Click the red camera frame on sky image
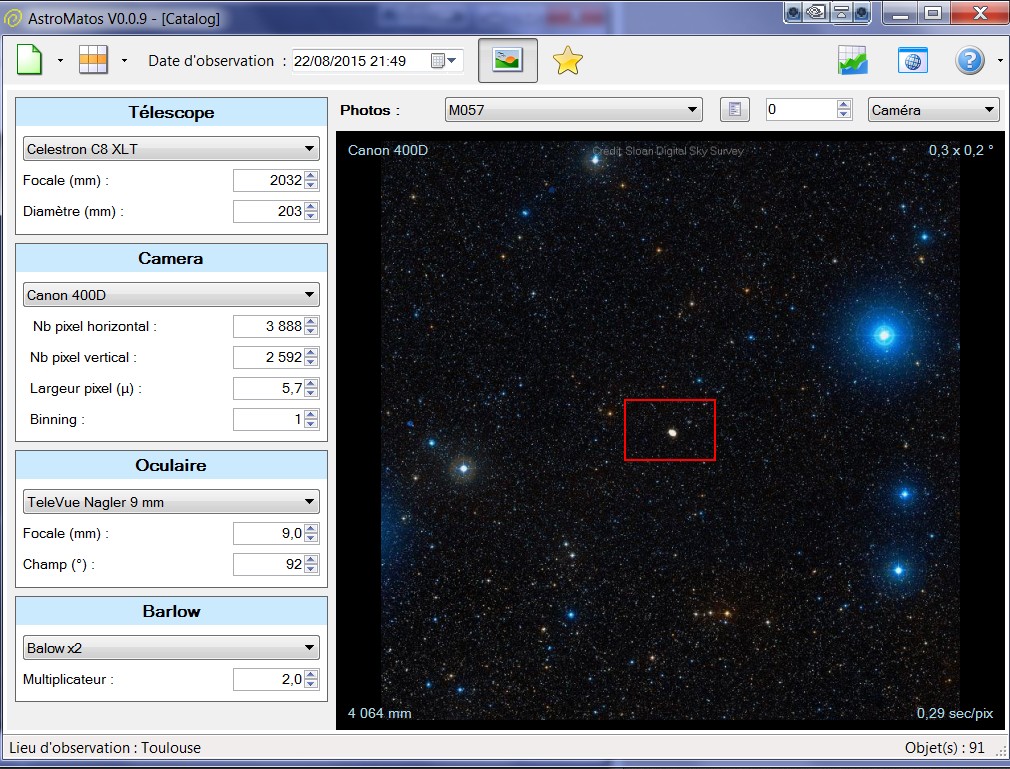The height and width of the screenshot is (769, 1010). coord(670,430)
